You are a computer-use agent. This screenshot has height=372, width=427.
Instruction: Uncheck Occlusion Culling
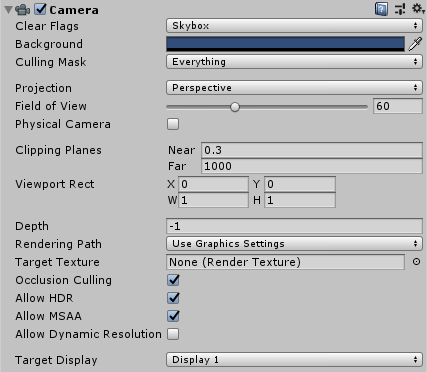[173, 280]
